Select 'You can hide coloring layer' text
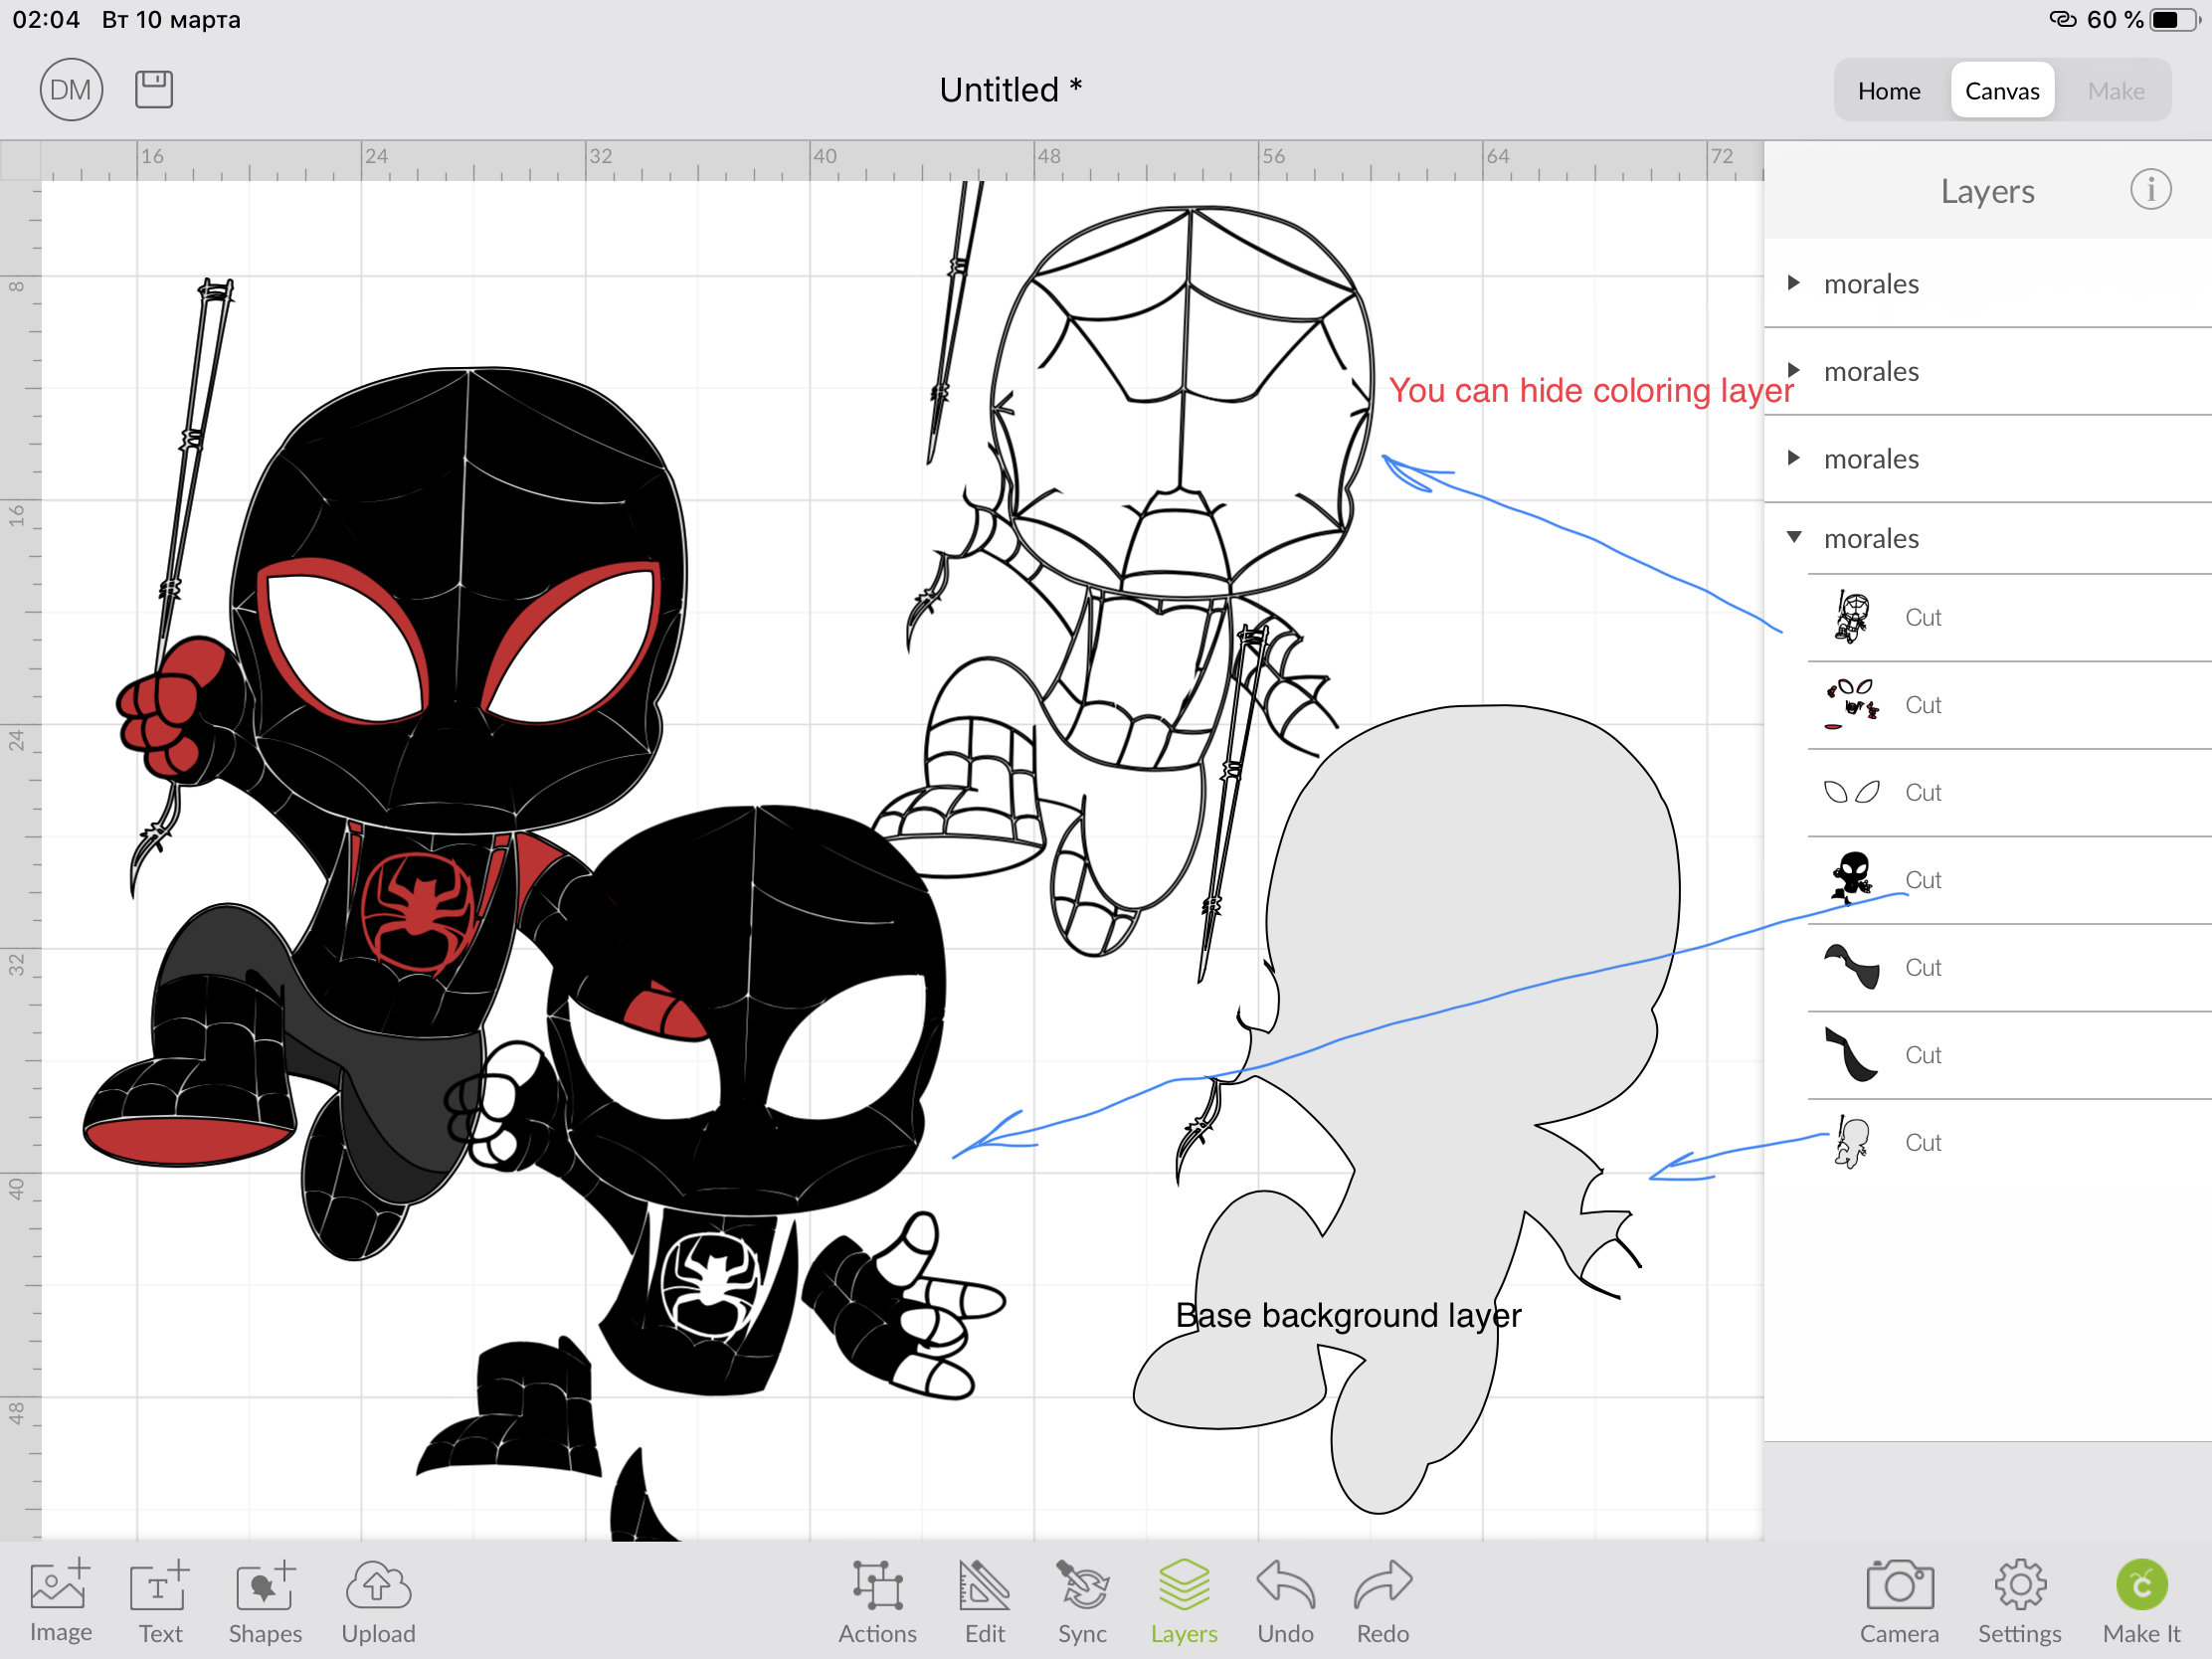Screen dimensions: 2212x1659 point(1590,390)
